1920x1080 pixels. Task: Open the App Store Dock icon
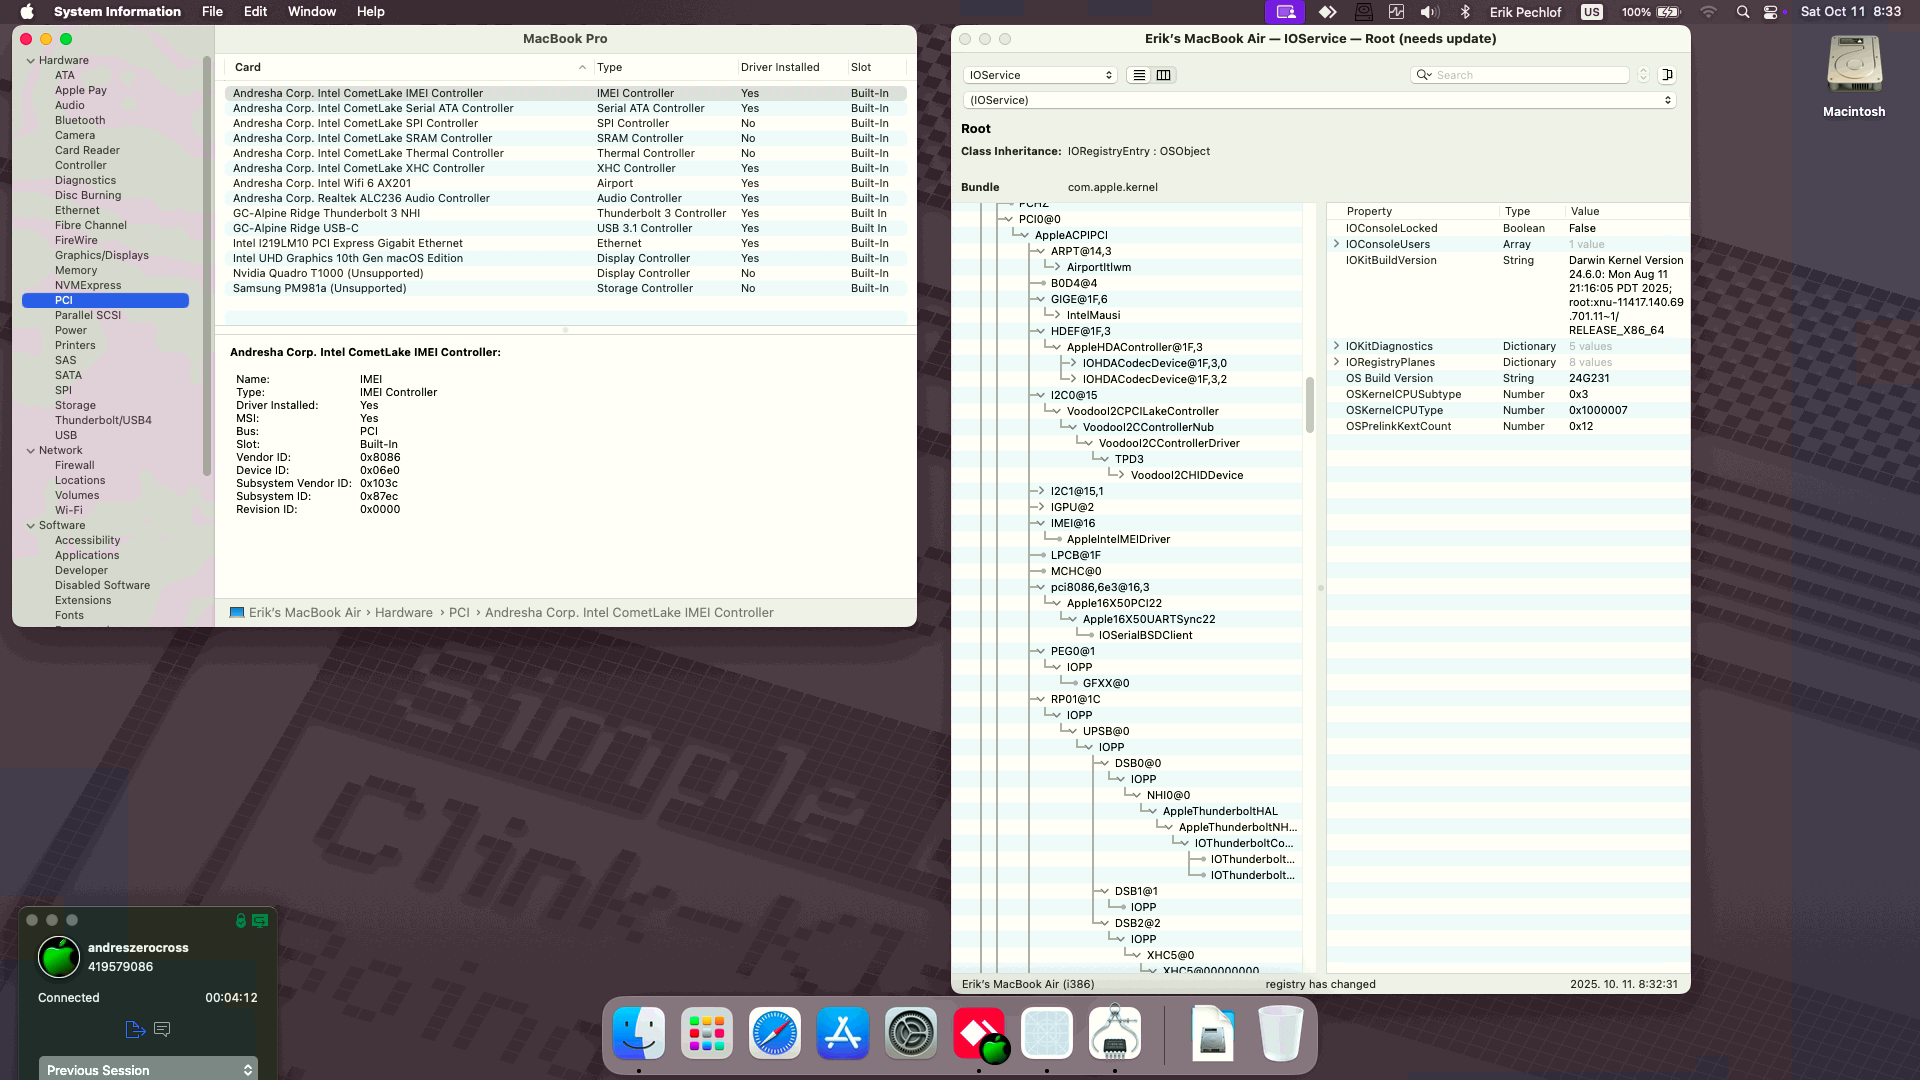pos(843,1033)
